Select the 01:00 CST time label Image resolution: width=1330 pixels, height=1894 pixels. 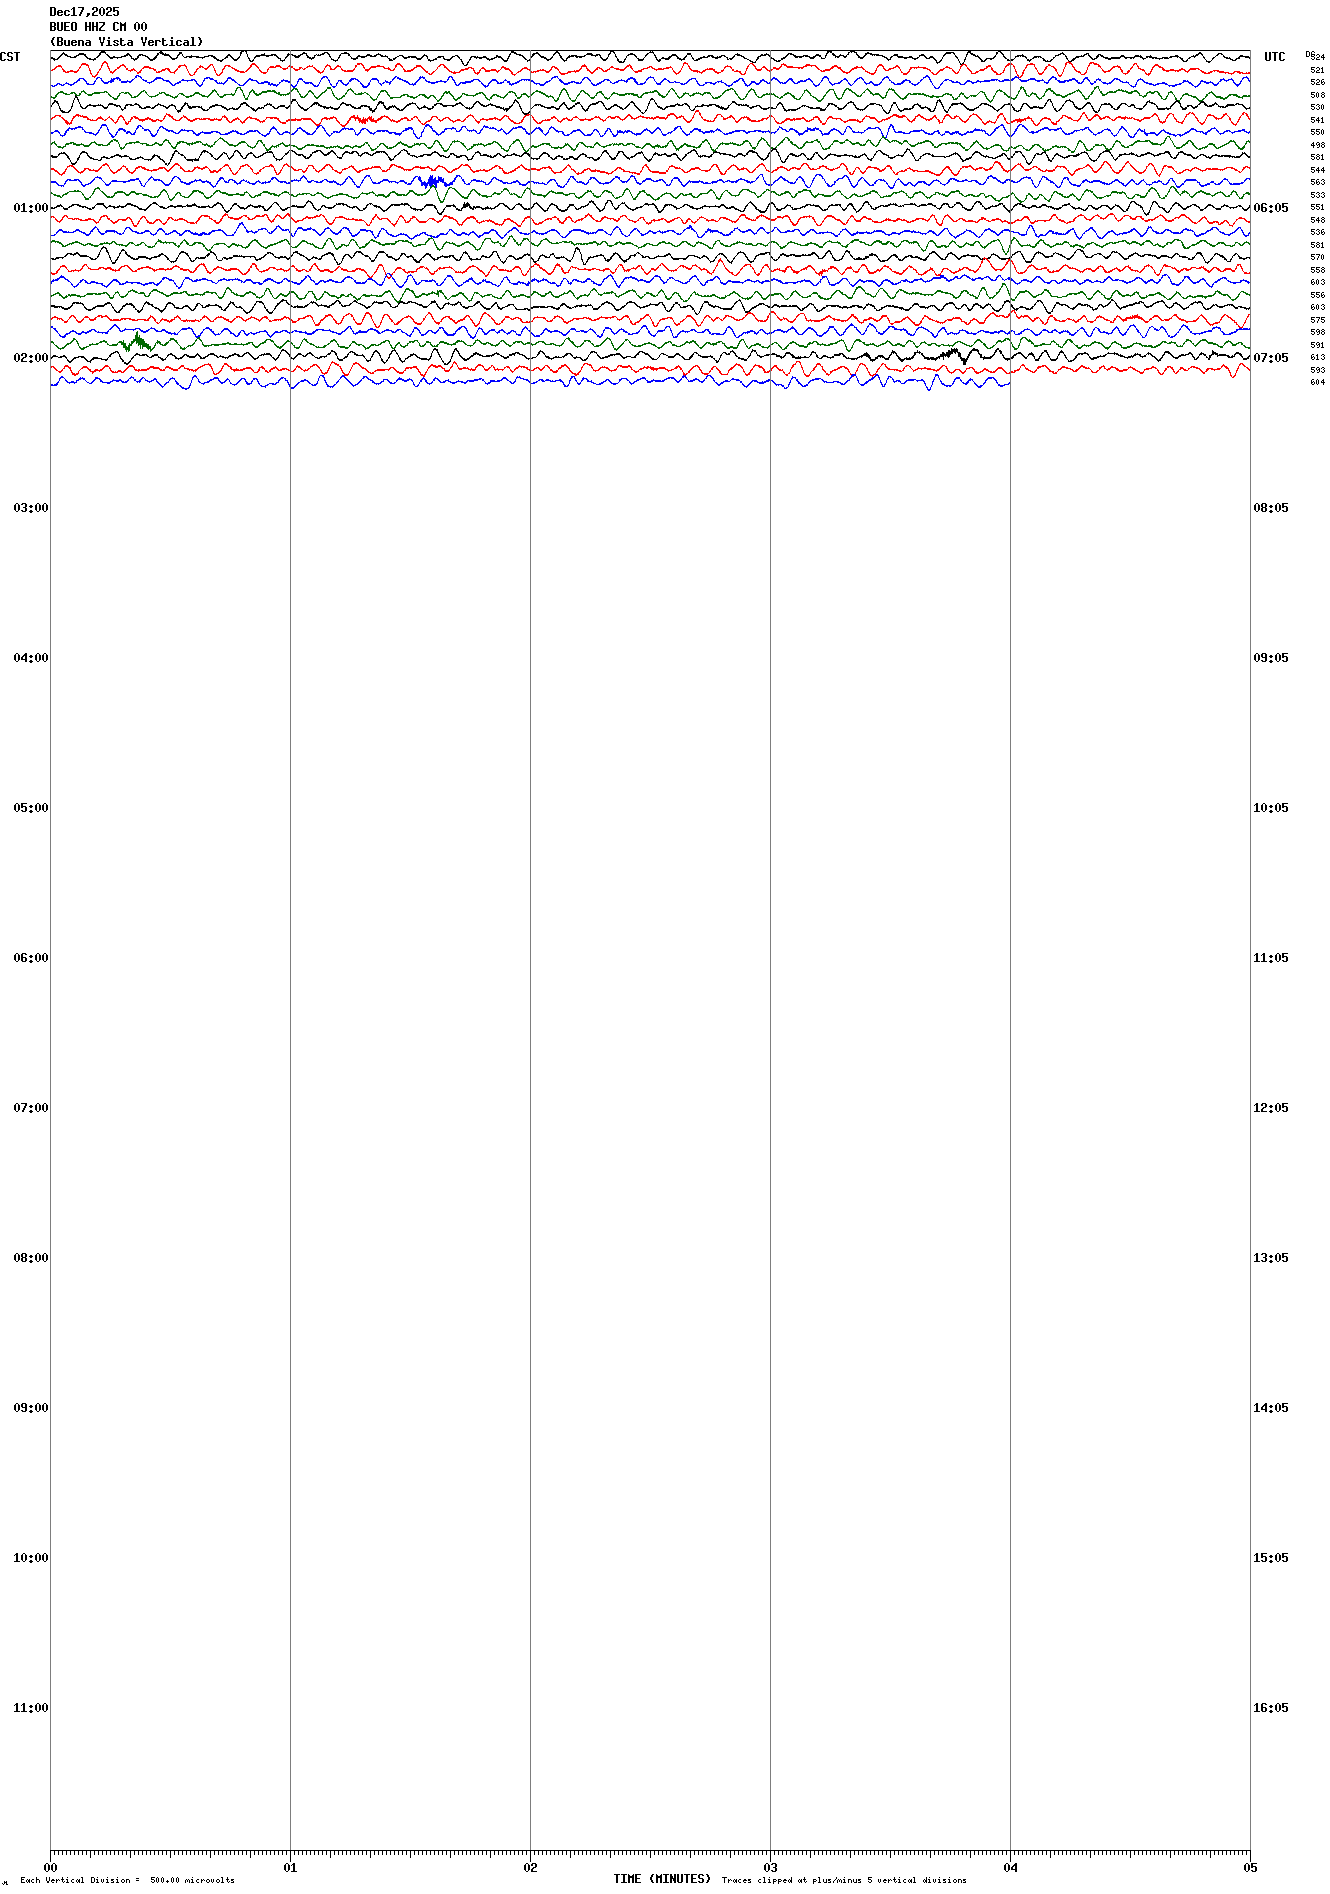(30, 208)
